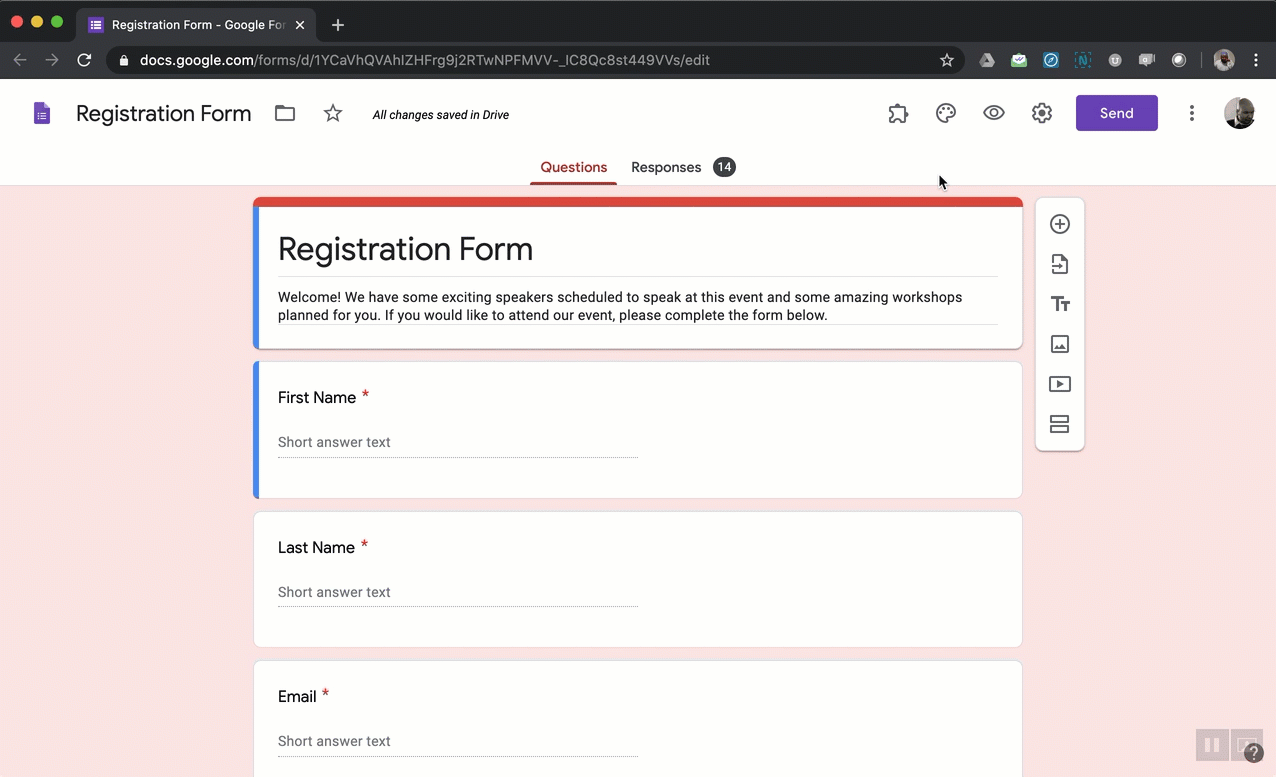Click the purple Send button
Screen dimensions: 1276x777
click(1116, 113)
